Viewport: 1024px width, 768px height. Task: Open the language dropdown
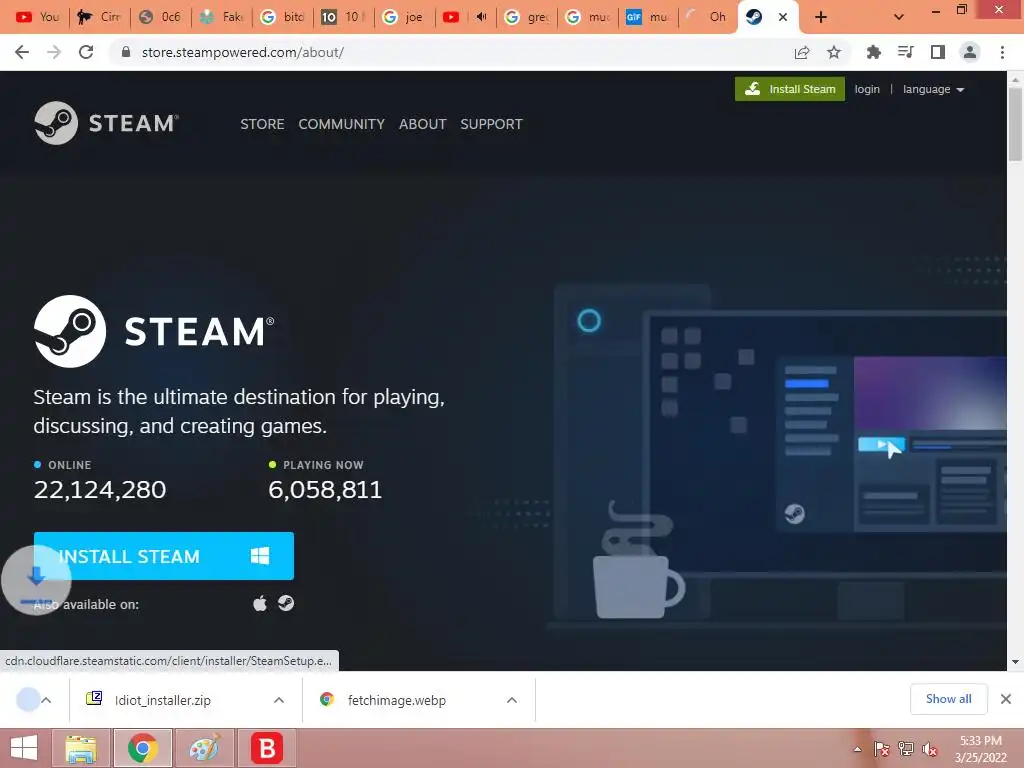point(933,89)
